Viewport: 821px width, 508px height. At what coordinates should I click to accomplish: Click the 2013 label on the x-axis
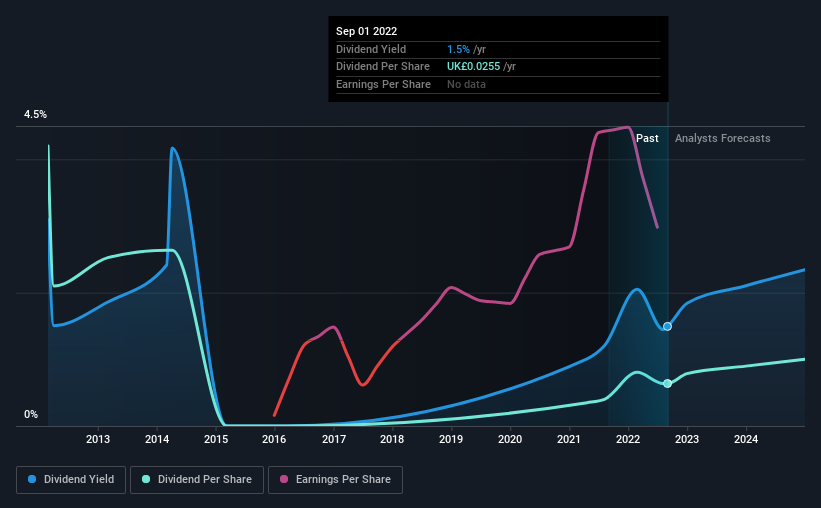click(x=98, y=439)
